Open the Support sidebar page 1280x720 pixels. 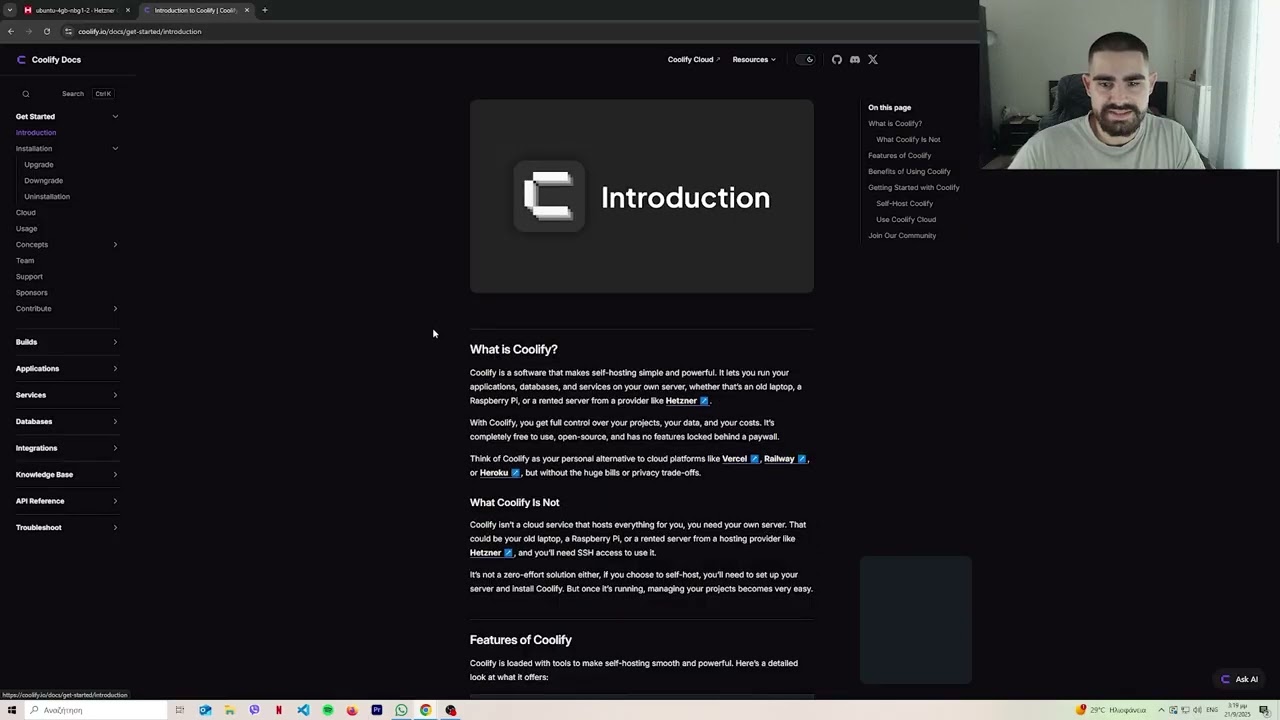(29, 277)
